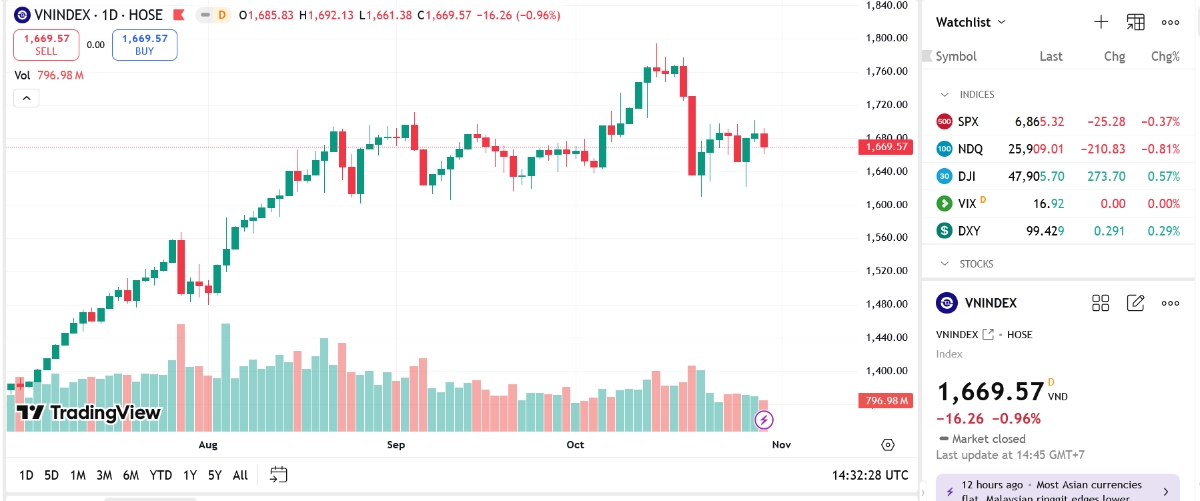Click the red flag next to VNINDEX
The width and height of the screenshot is (1200, 501).
pos(178,15)
